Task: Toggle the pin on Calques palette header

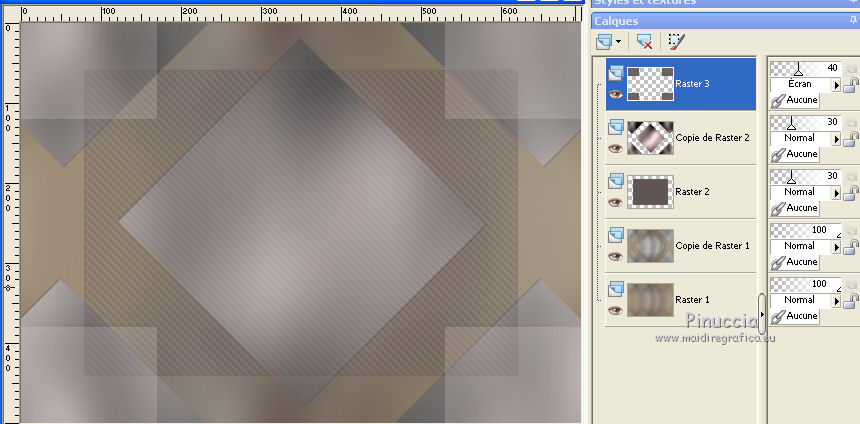Action: click(853, 21)
